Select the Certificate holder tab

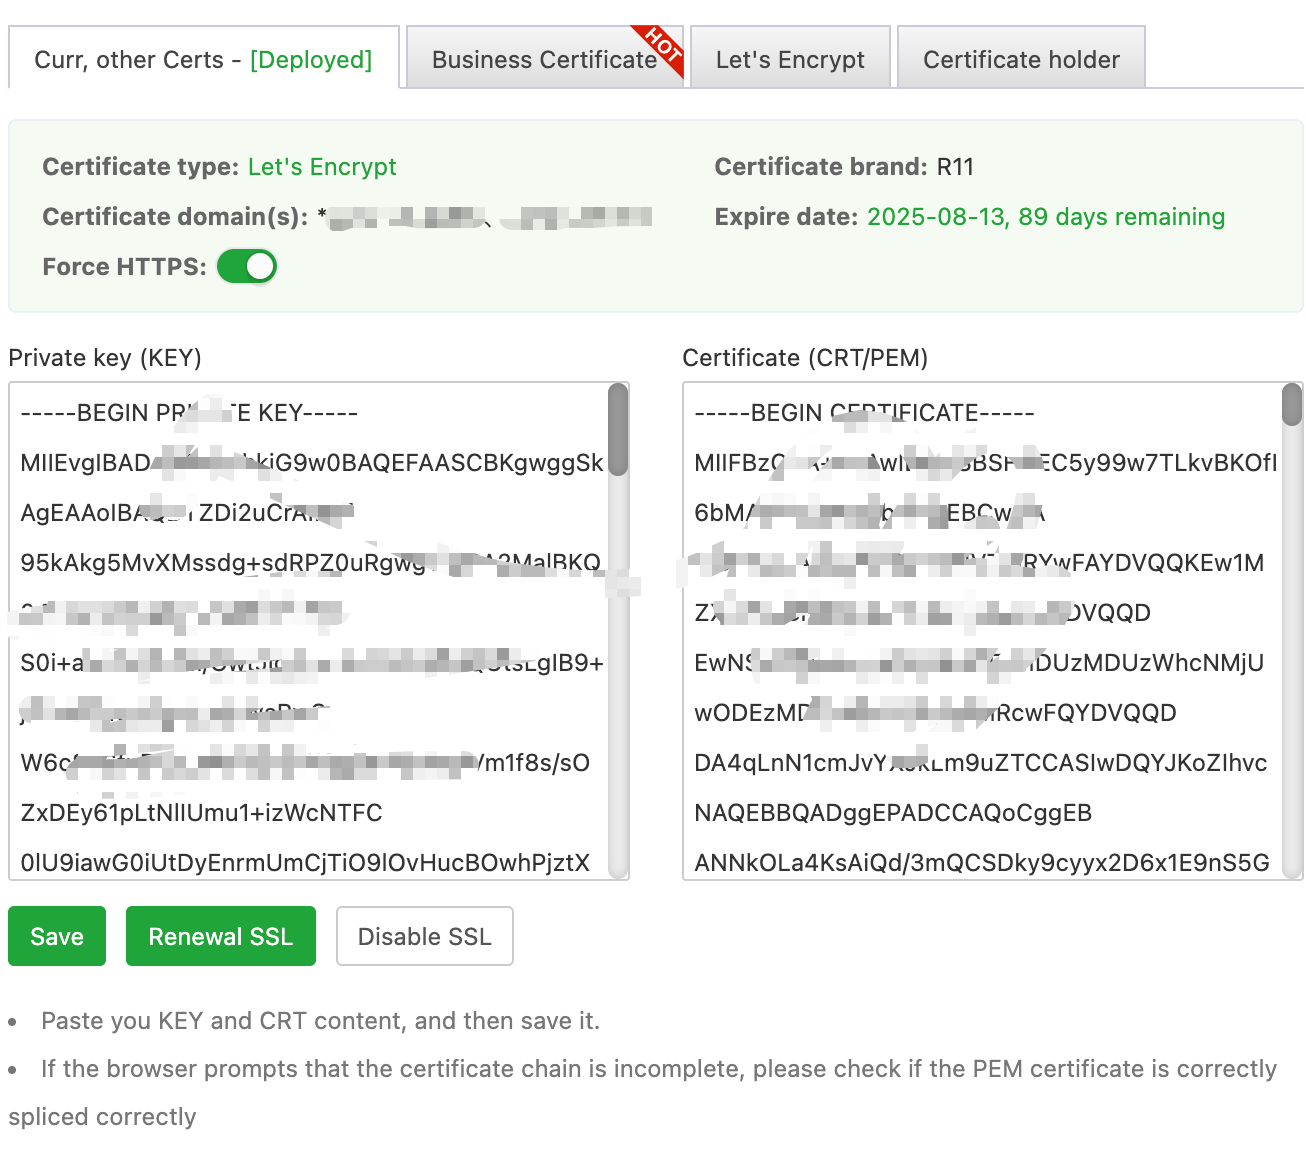coord(1021,60)
